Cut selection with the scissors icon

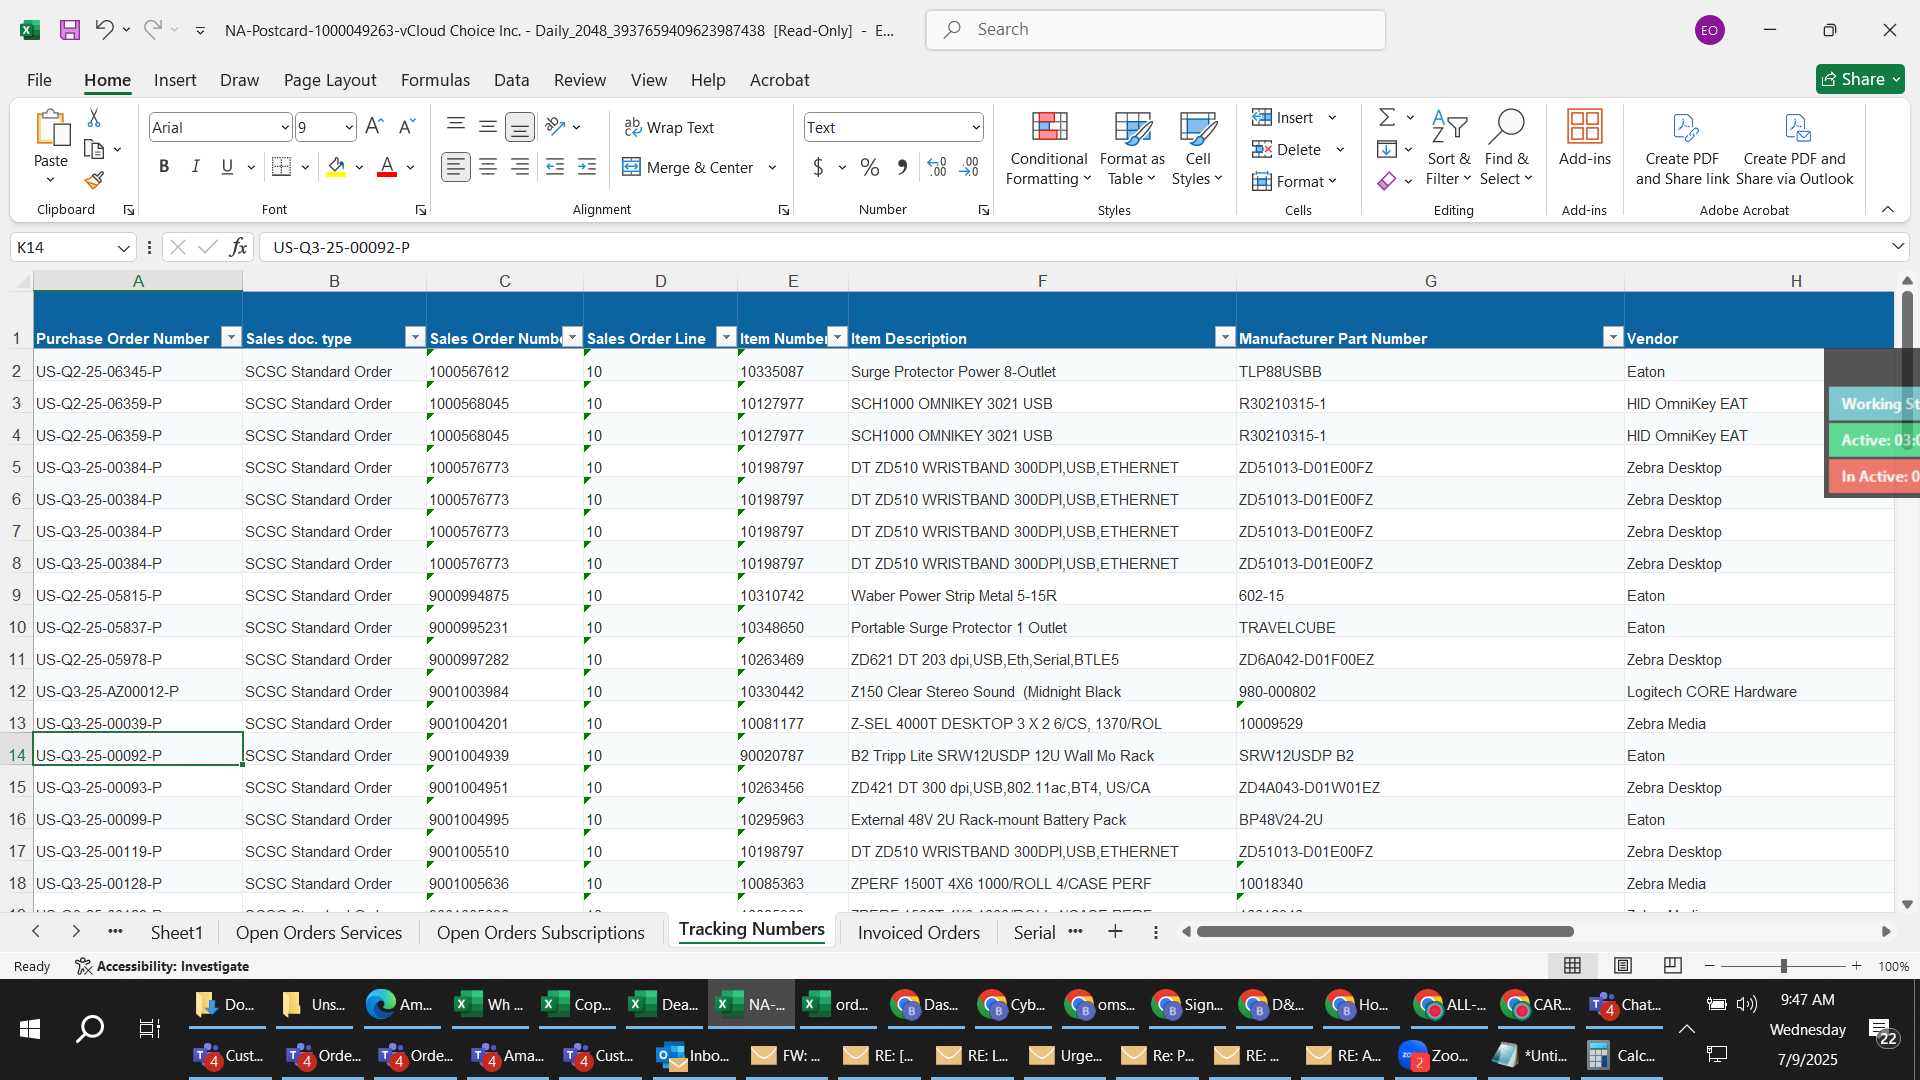pos(94,118)
